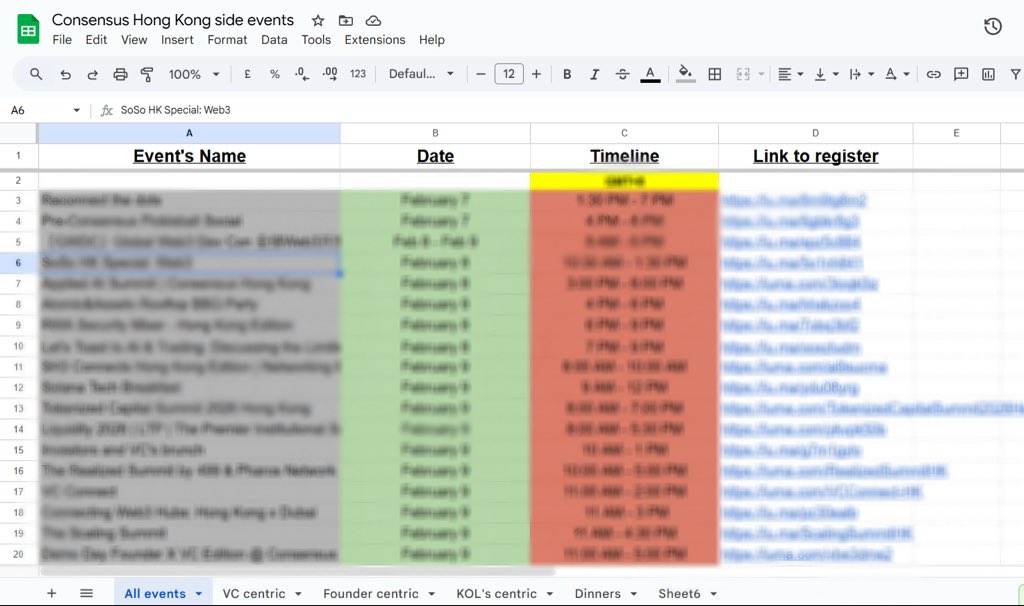Open the Help menu
This screenshot has width=1024, height=606.
tap(432, 40)
